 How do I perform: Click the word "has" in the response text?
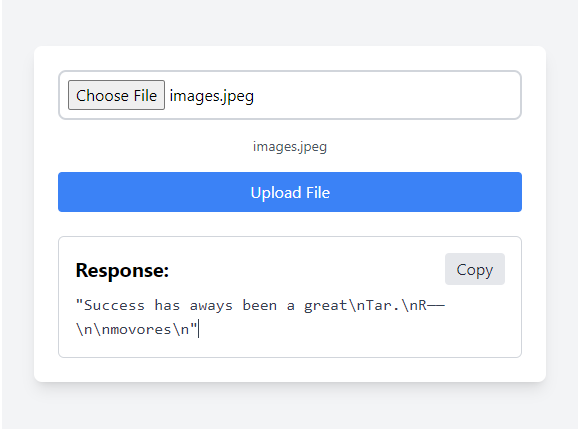click(167, 305)
